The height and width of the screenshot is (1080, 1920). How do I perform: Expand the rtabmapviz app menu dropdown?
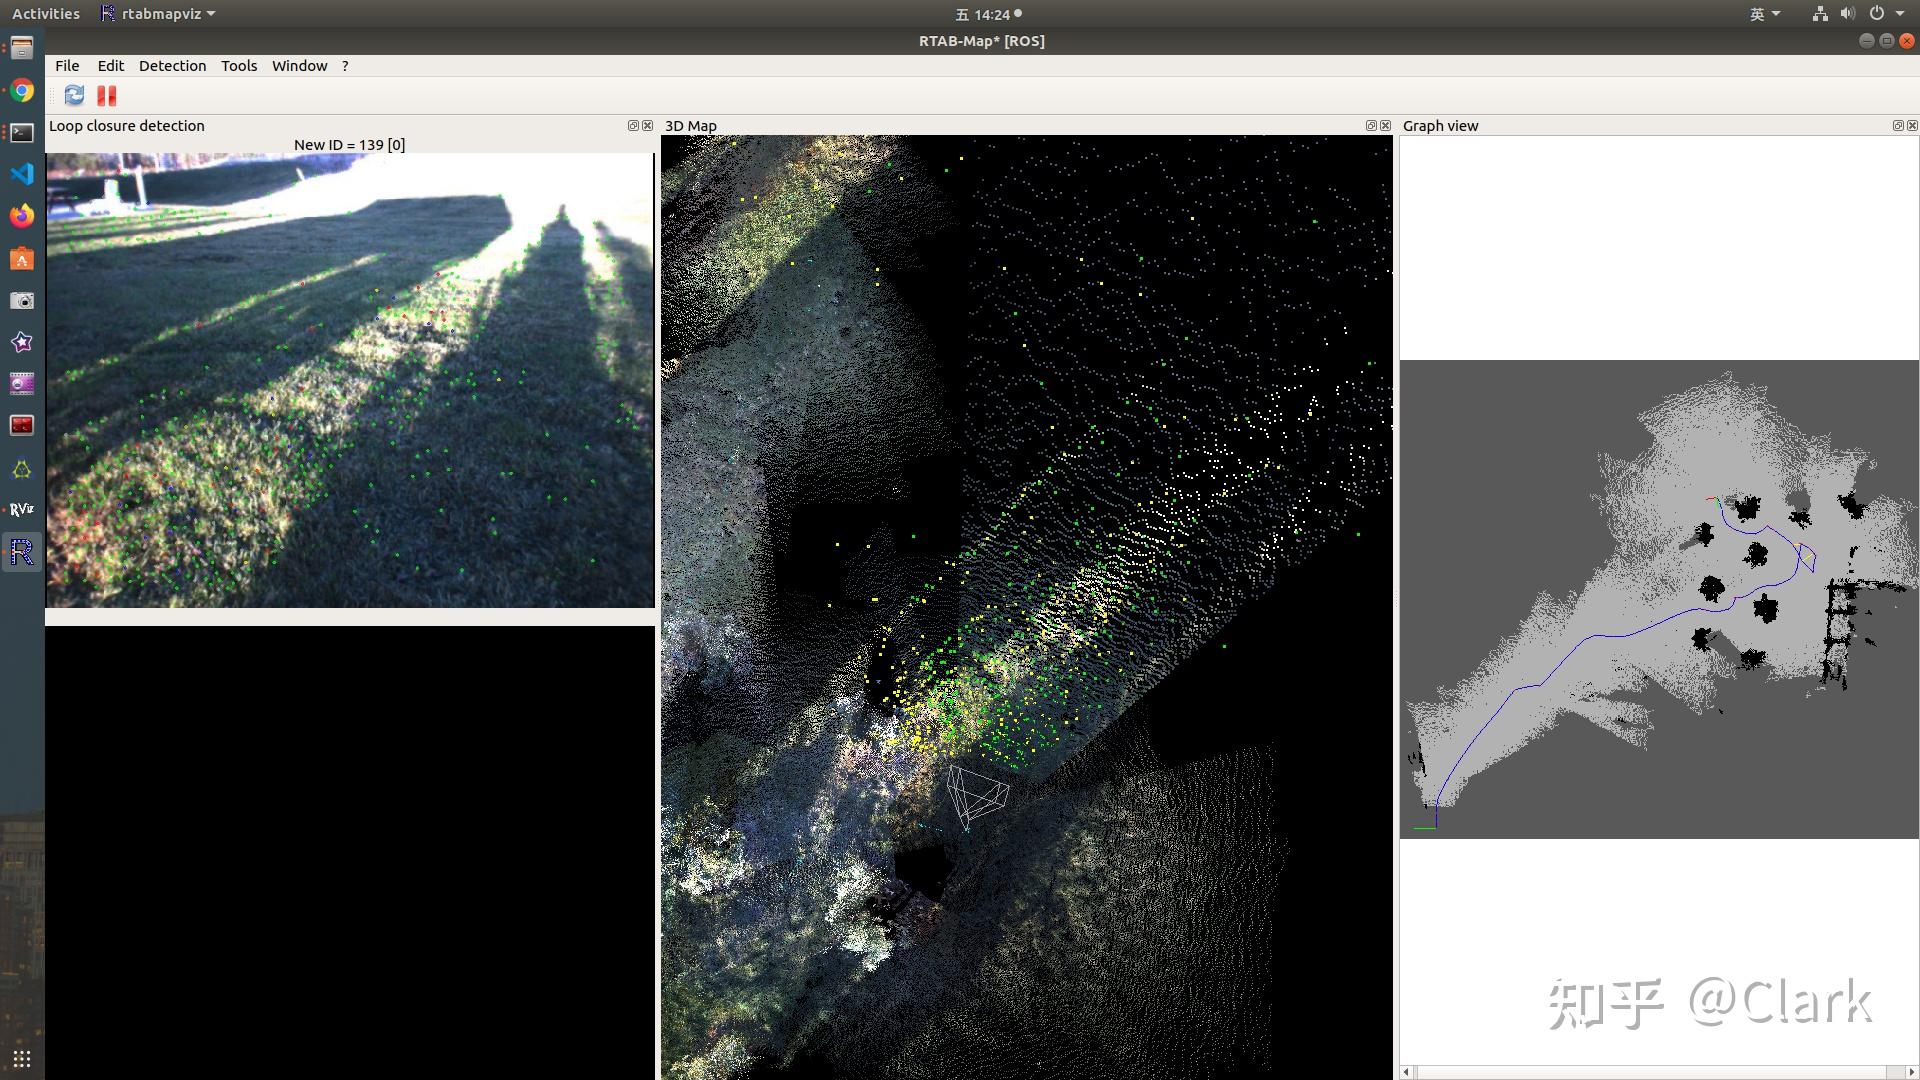coord(158,14)
